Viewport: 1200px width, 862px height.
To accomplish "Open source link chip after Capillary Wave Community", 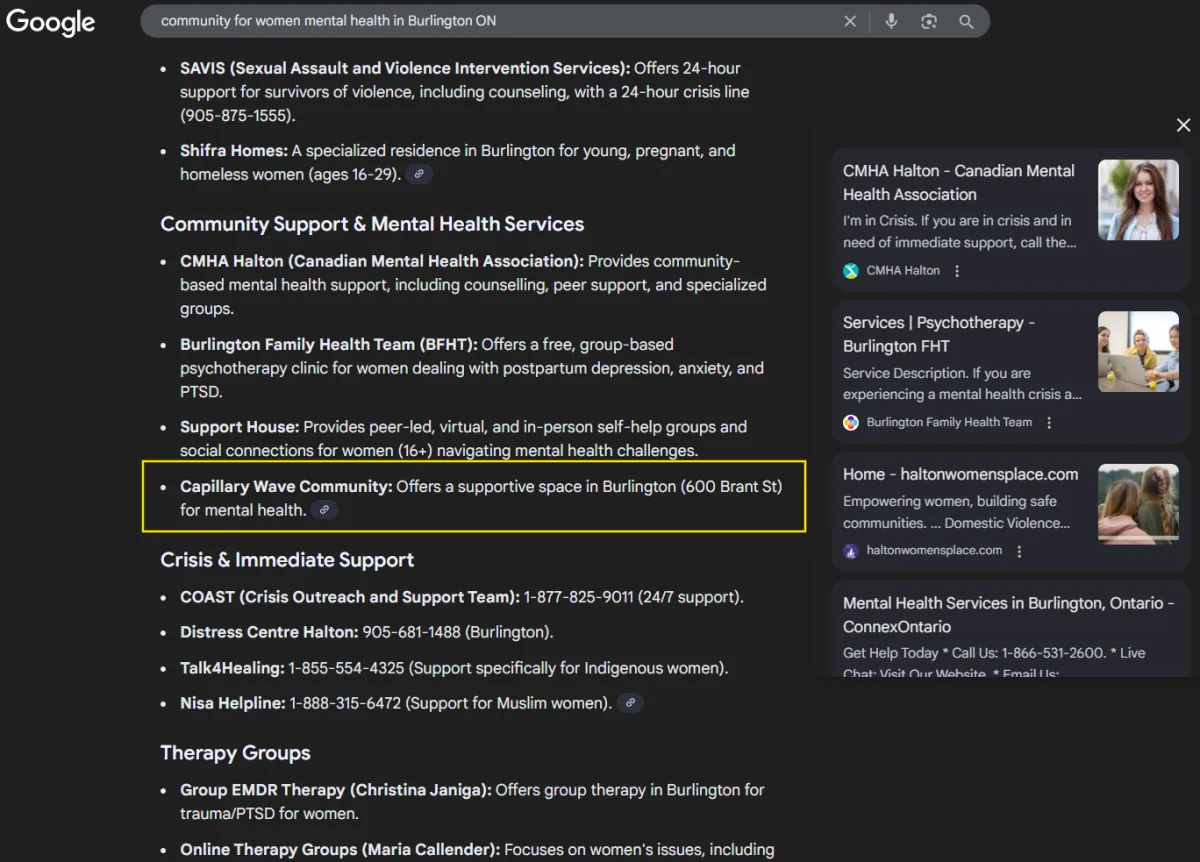I will pos(323,510).
